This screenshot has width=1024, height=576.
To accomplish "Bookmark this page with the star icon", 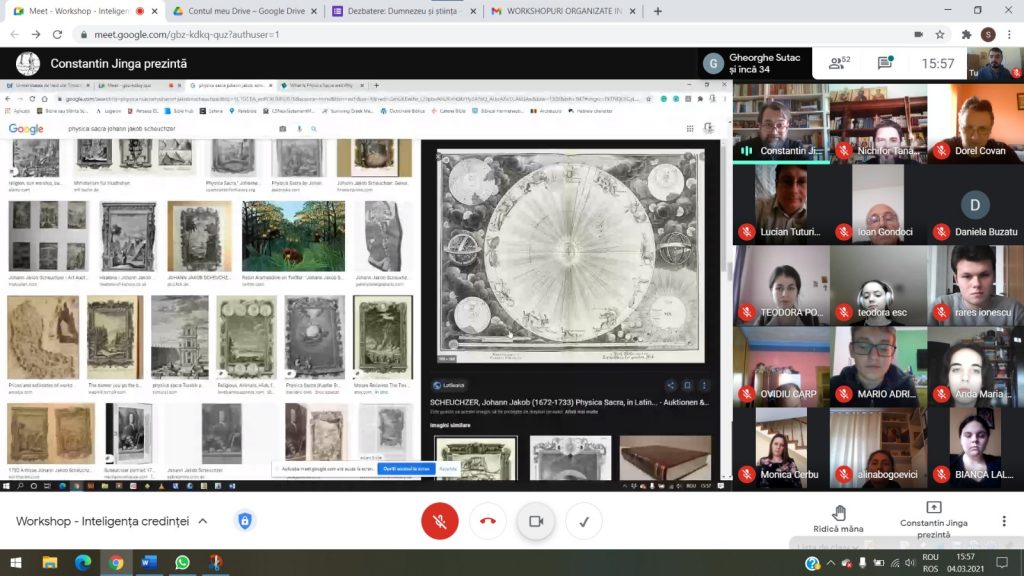I will [942, 34].
